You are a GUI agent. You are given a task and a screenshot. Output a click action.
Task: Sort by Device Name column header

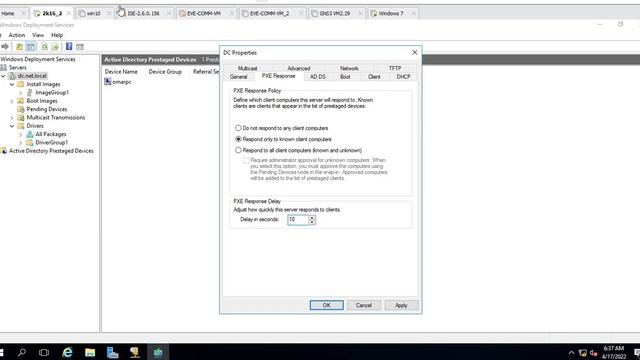[121, 71]
